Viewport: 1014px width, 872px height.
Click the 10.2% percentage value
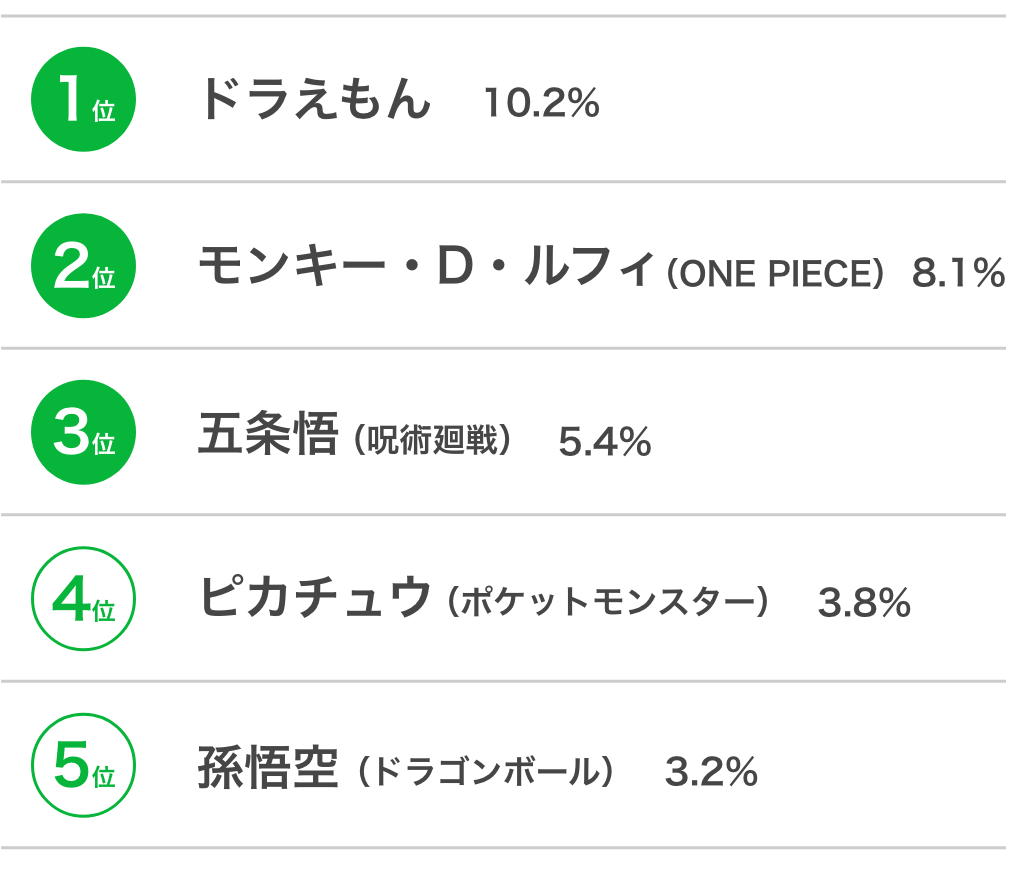[x=542, y=104]
